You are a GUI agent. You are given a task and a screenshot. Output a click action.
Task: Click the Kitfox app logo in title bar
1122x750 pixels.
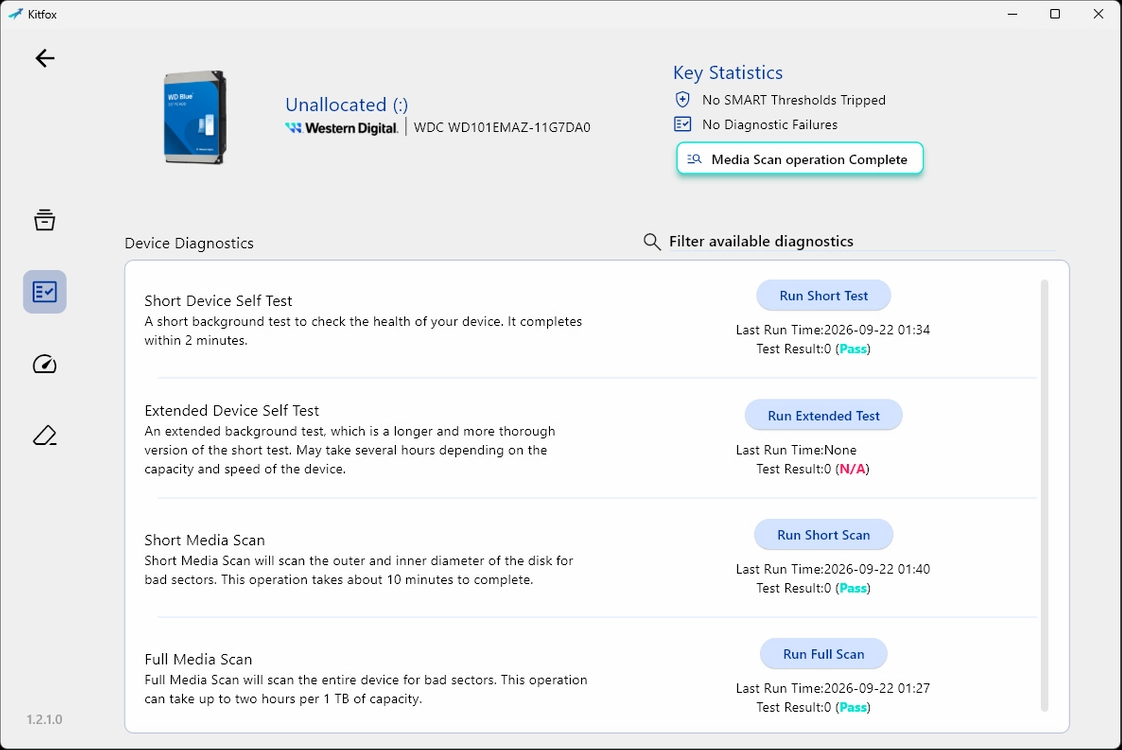(15, 14)
